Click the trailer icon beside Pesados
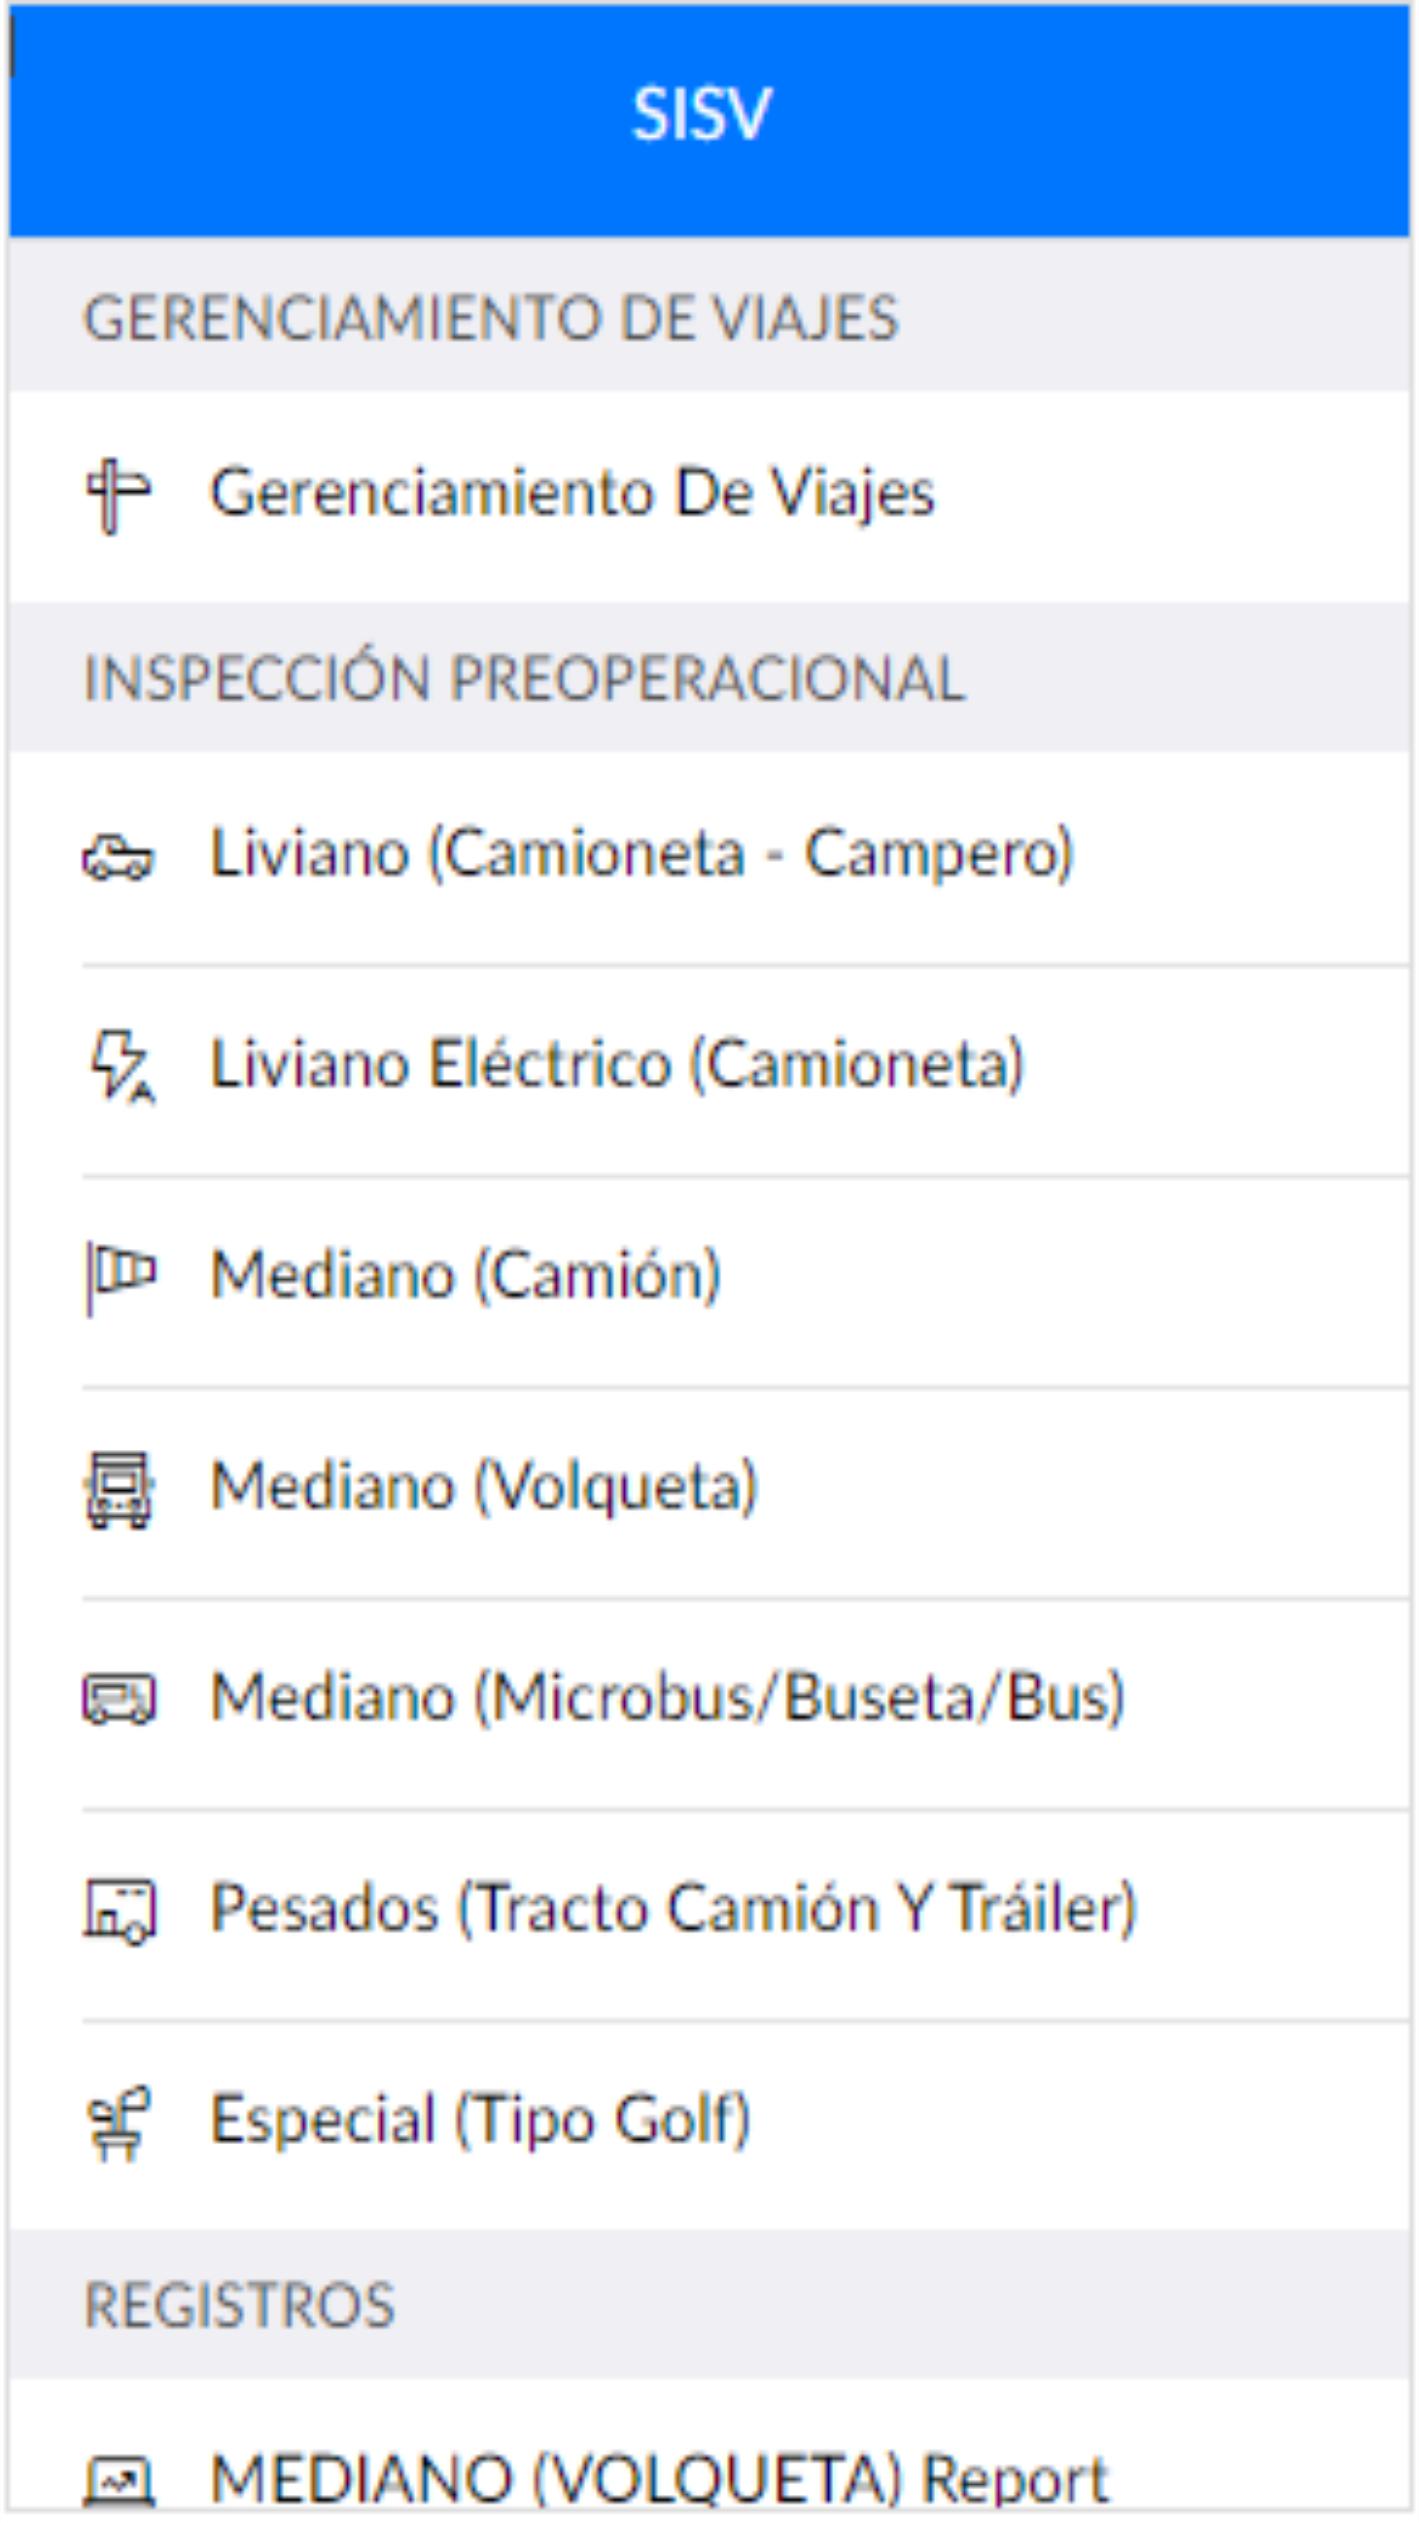 pyautogui.click(x=119, y=1912)
